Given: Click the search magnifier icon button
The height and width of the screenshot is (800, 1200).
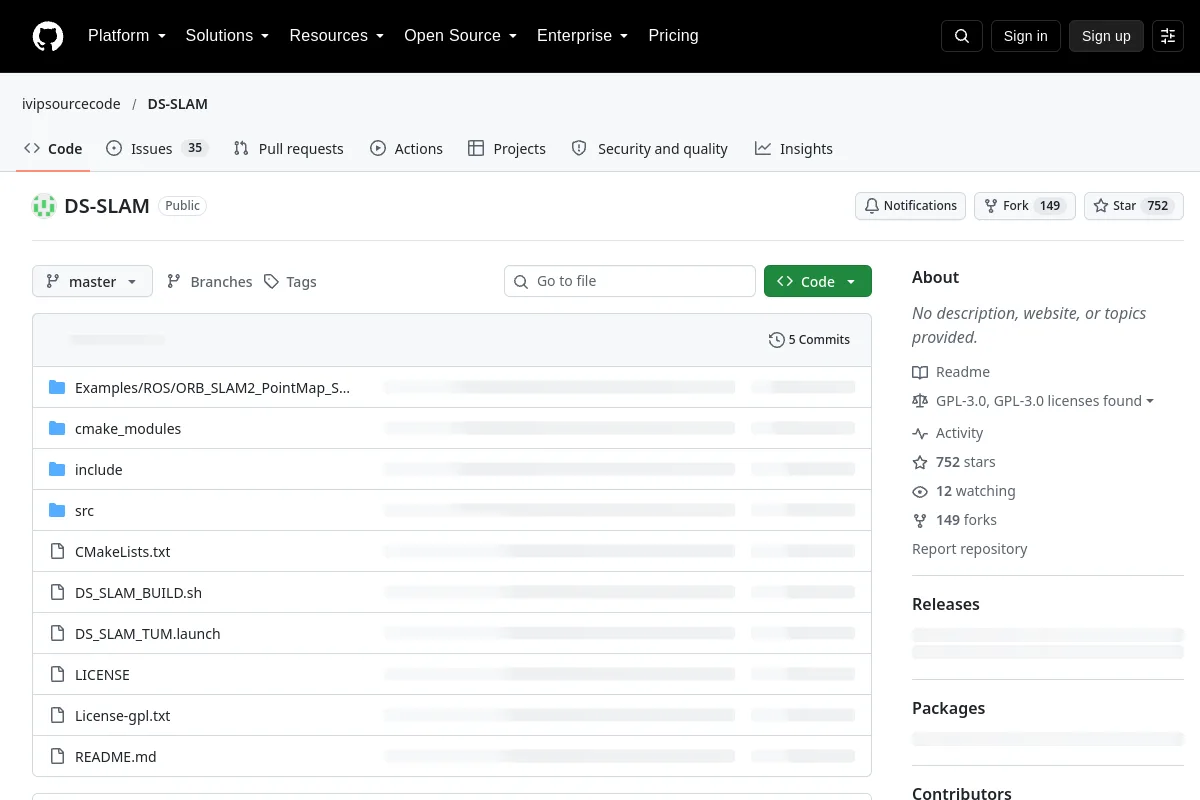Looking at the screenshot, I should 962,36.
